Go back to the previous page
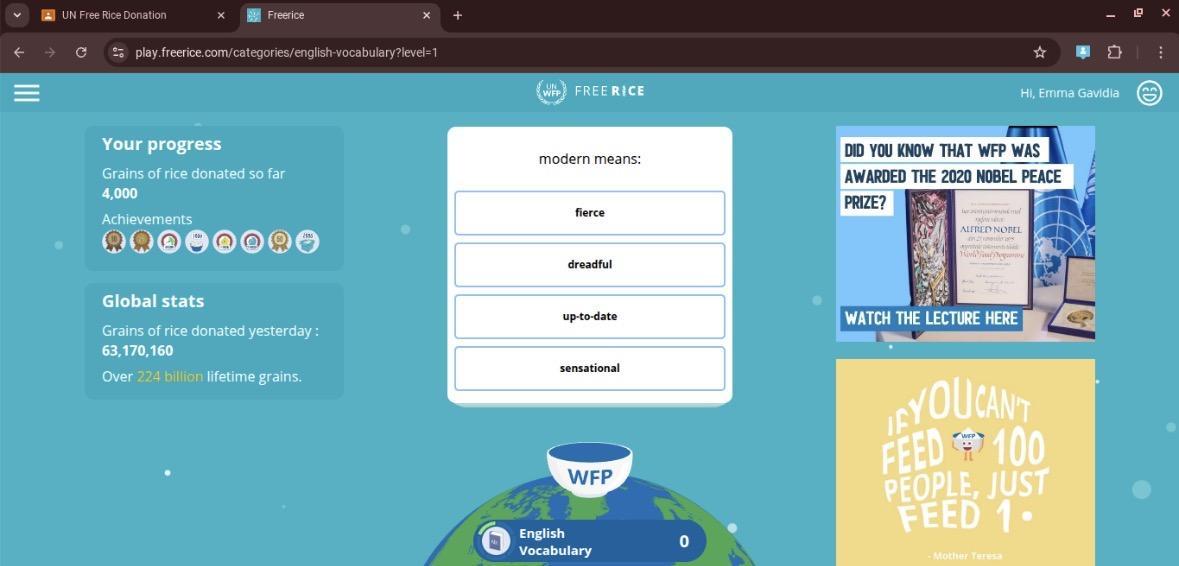Viewport: 1179px width, 566px height. [x=20, y=53]
